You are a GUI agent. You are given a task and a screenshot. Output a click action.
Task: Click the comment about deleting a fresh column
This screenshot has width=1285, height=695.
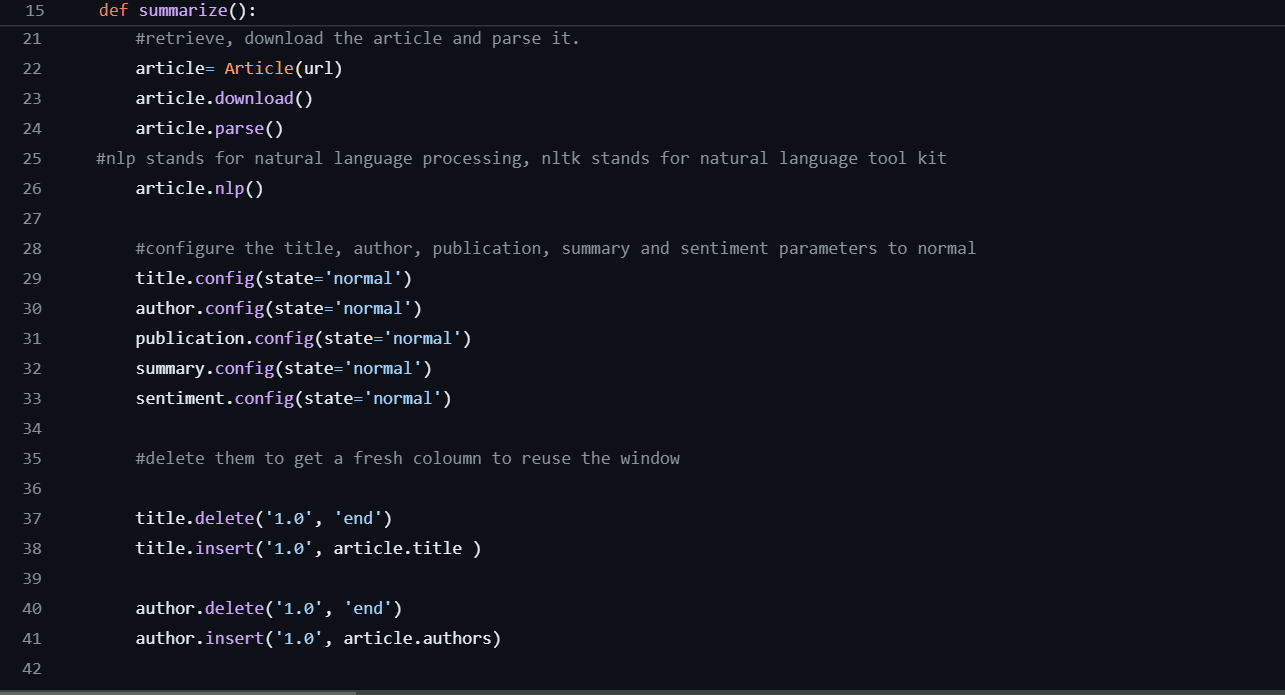407,458
